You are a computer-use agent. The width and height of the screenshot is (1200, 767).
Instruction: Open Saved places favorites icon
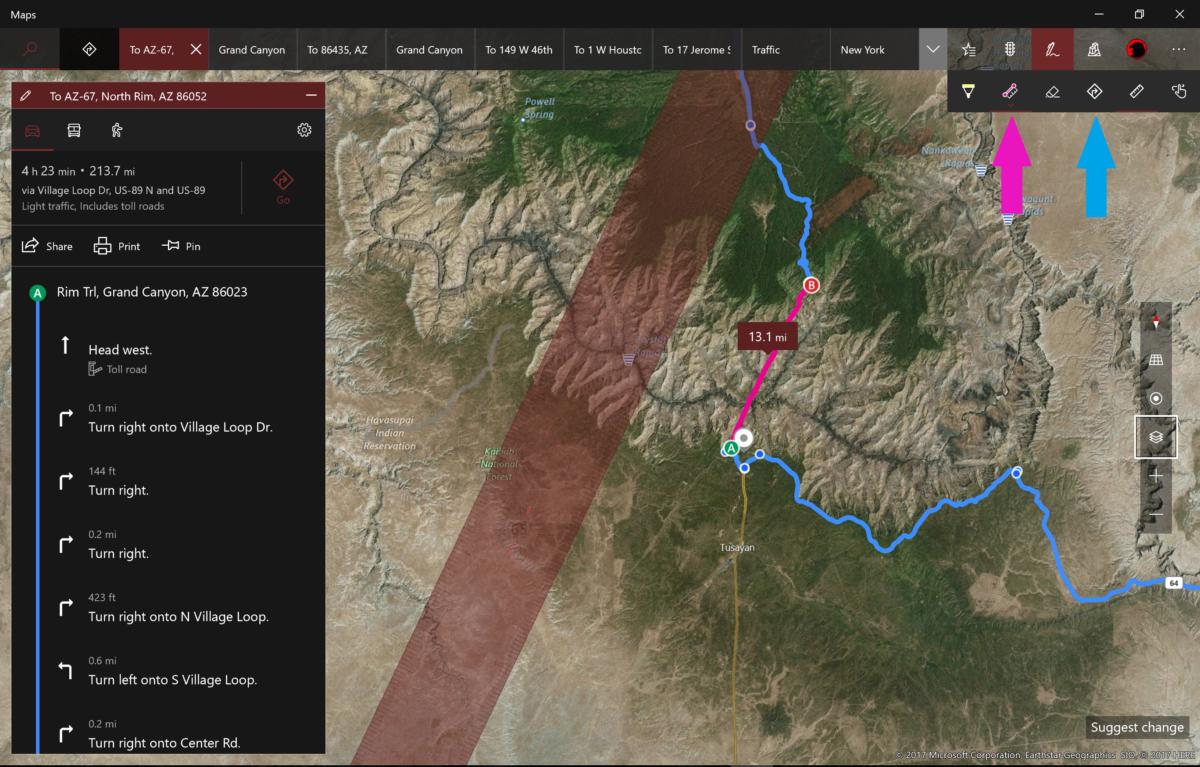tap(968, 49)
